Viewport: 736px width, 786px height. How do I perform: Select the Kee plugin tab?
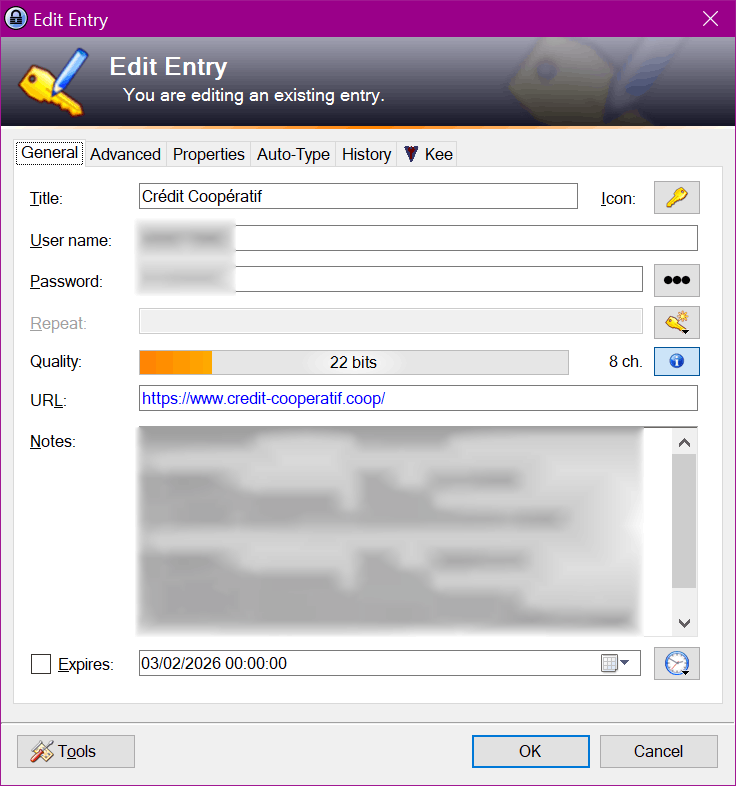(429, 154)
